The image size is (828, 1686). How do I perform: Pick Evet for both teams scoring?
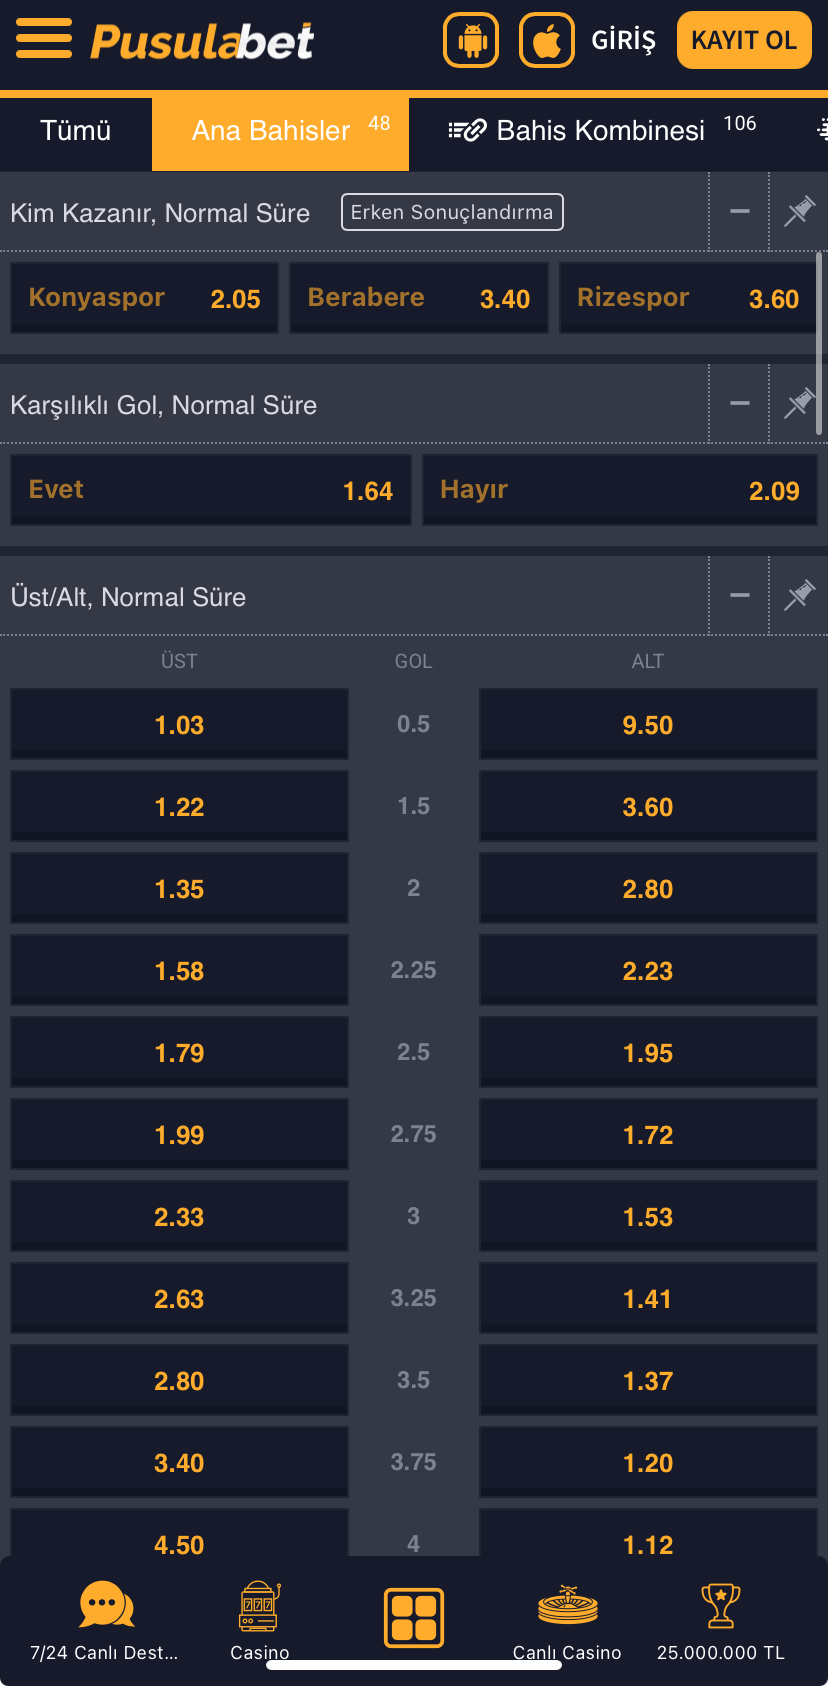[x=211, y=490]
